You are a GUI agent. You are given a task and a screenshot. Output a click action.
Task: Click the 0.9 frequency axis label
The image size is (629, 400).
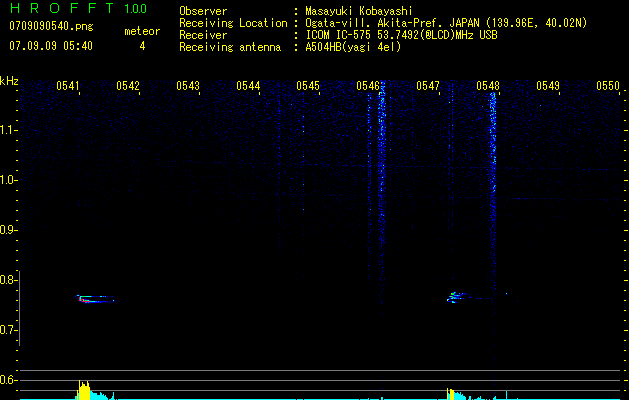(7, 230)
